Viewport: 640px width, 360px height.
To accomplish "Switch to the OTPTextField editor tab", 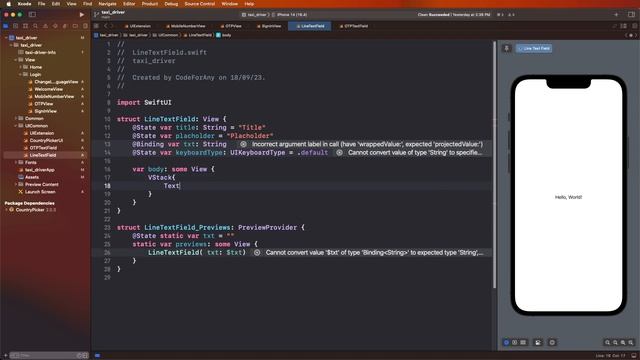I will [x=354, y=26].
